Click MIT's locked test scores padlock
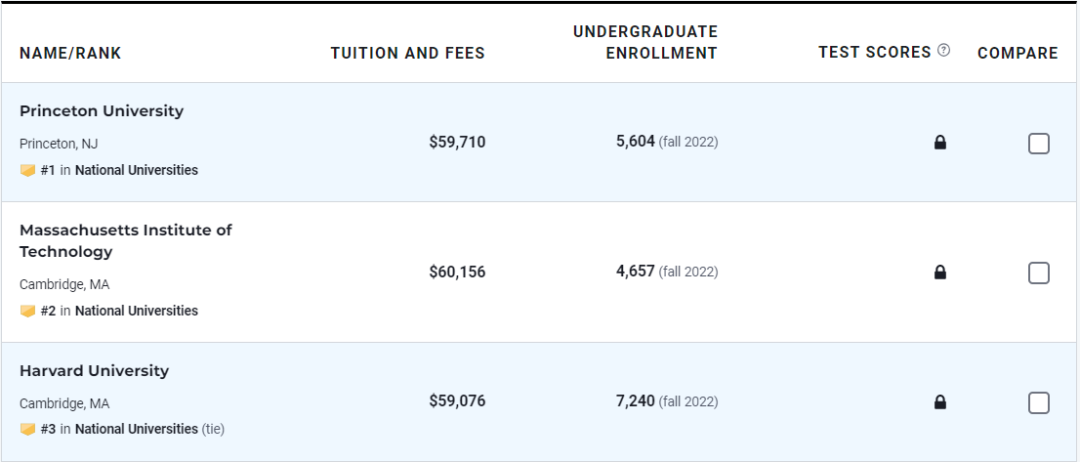The width and height of the screenshot is (1080, 462). (940, 272)
